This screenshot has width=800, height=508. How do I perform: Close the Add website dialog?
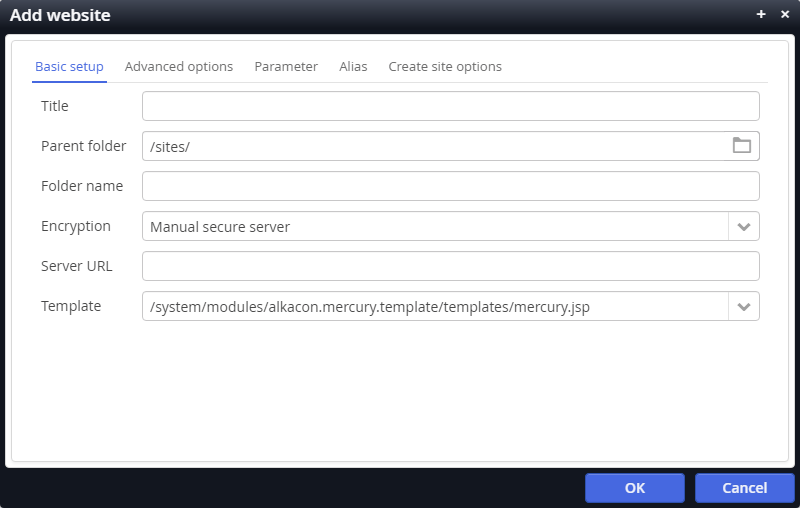785,14
